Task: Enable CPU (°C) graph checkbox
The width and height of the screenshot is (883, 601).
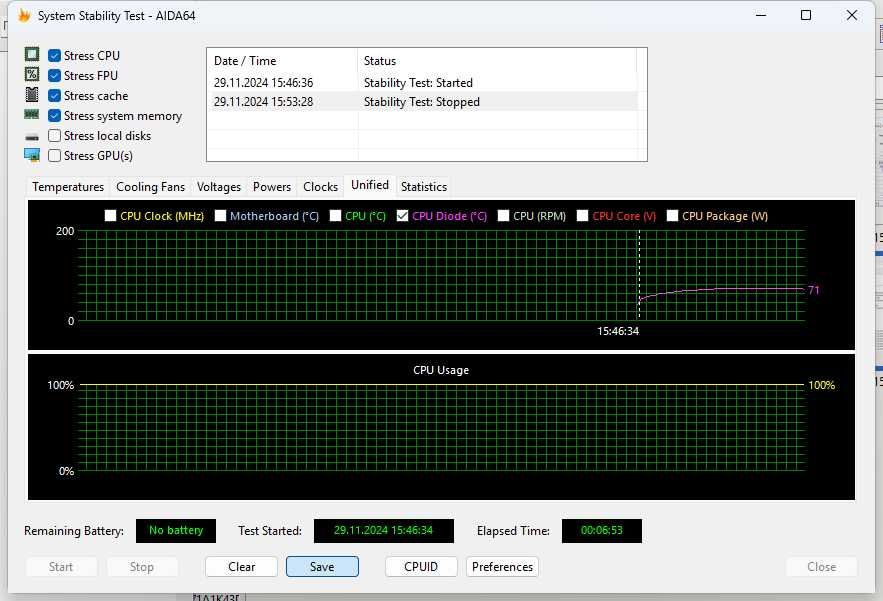Action: coord(335,216)
